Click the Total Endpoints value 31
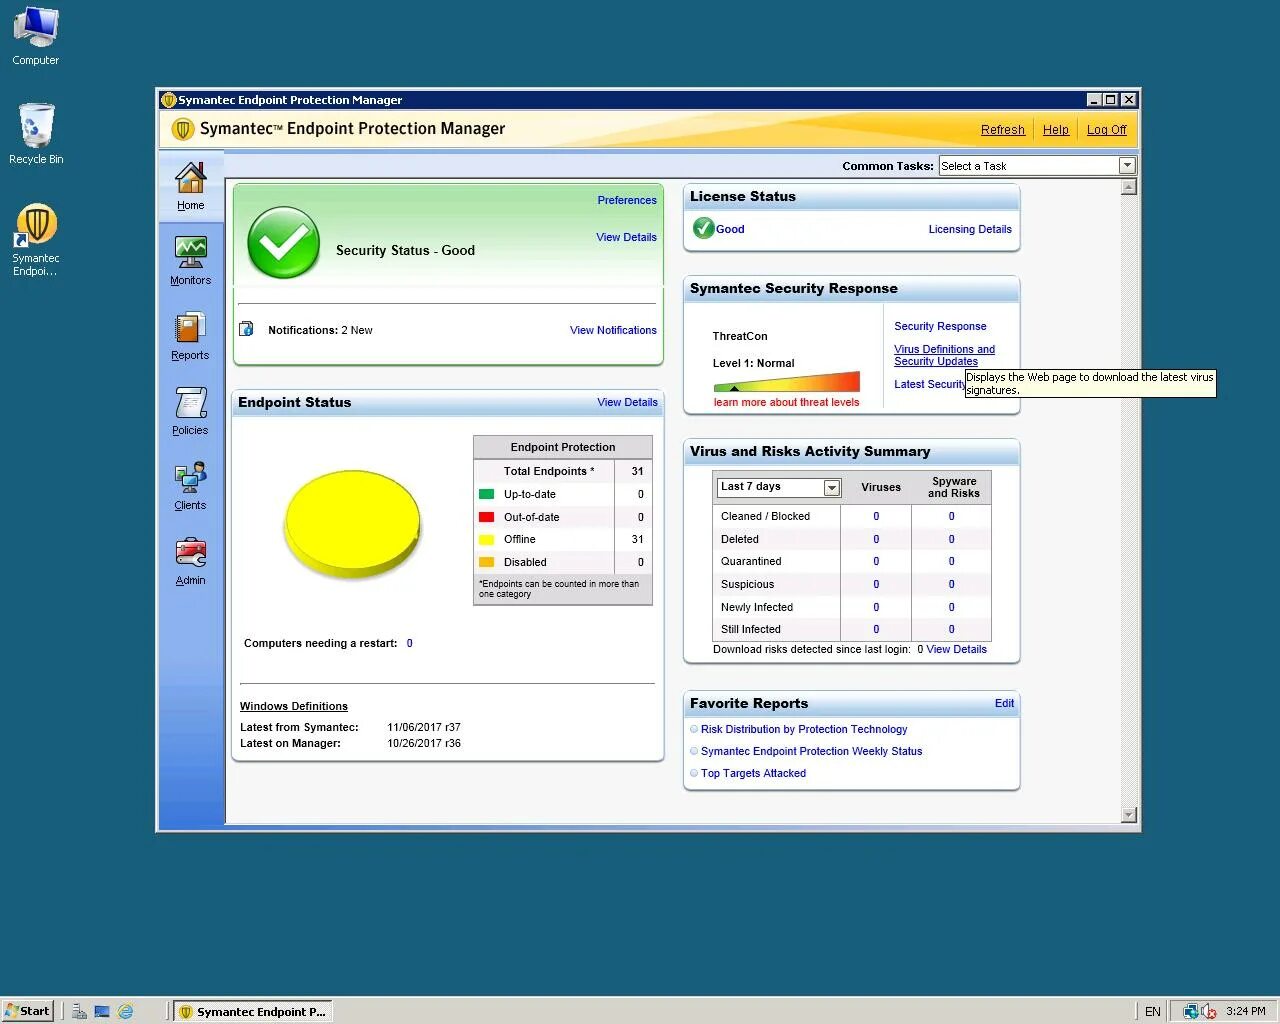Image resolution: width=1280 pixels, height=1024 pixels. 637,471
